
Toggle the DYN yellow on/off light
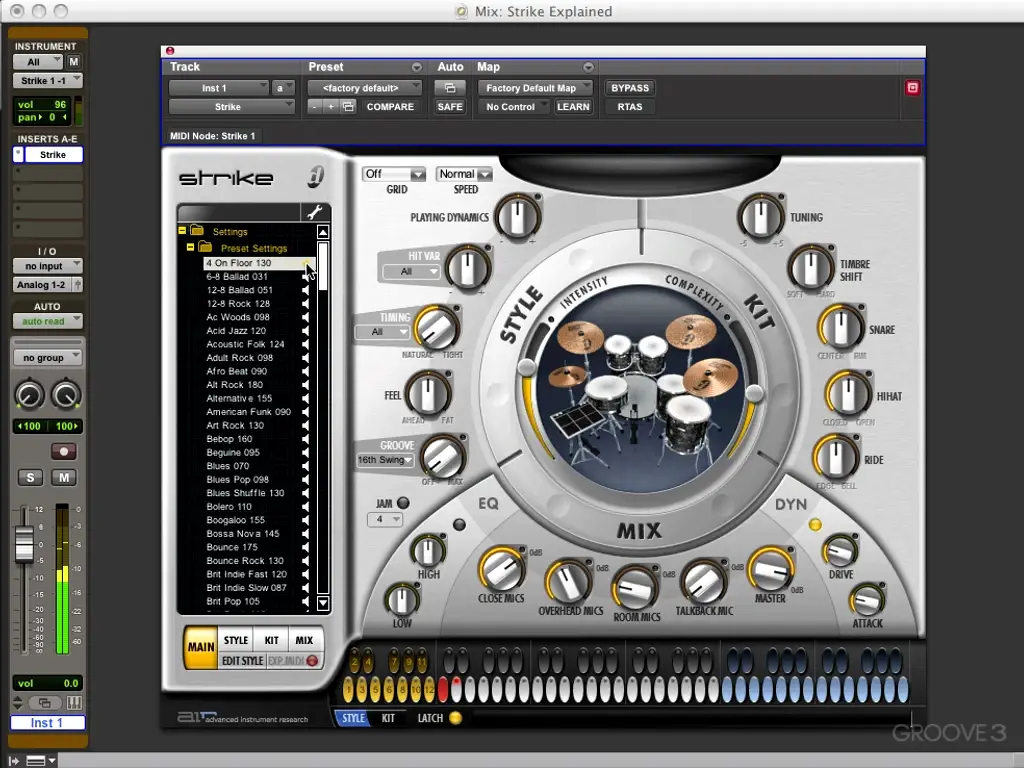pos(815,524)
